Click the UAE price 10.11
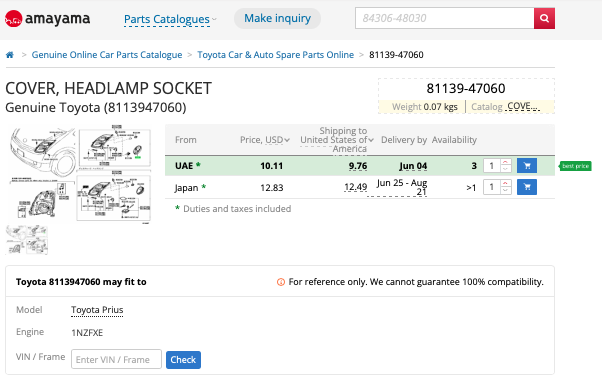This screenshot has width=602, height=386. [271, 166]
